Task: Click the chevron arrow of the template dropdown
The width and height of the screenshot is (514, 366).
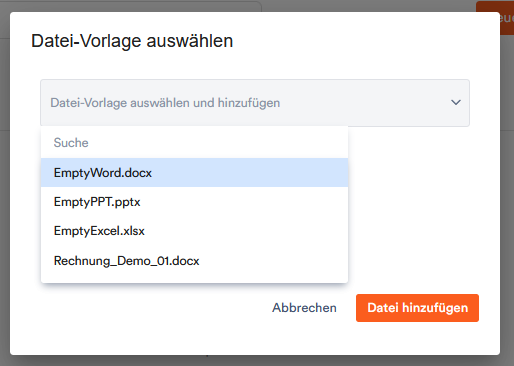Action: [456, 102]
